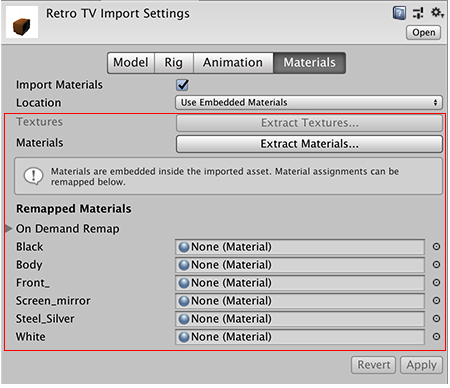Switch to the Animation tab

click(233, 62)
